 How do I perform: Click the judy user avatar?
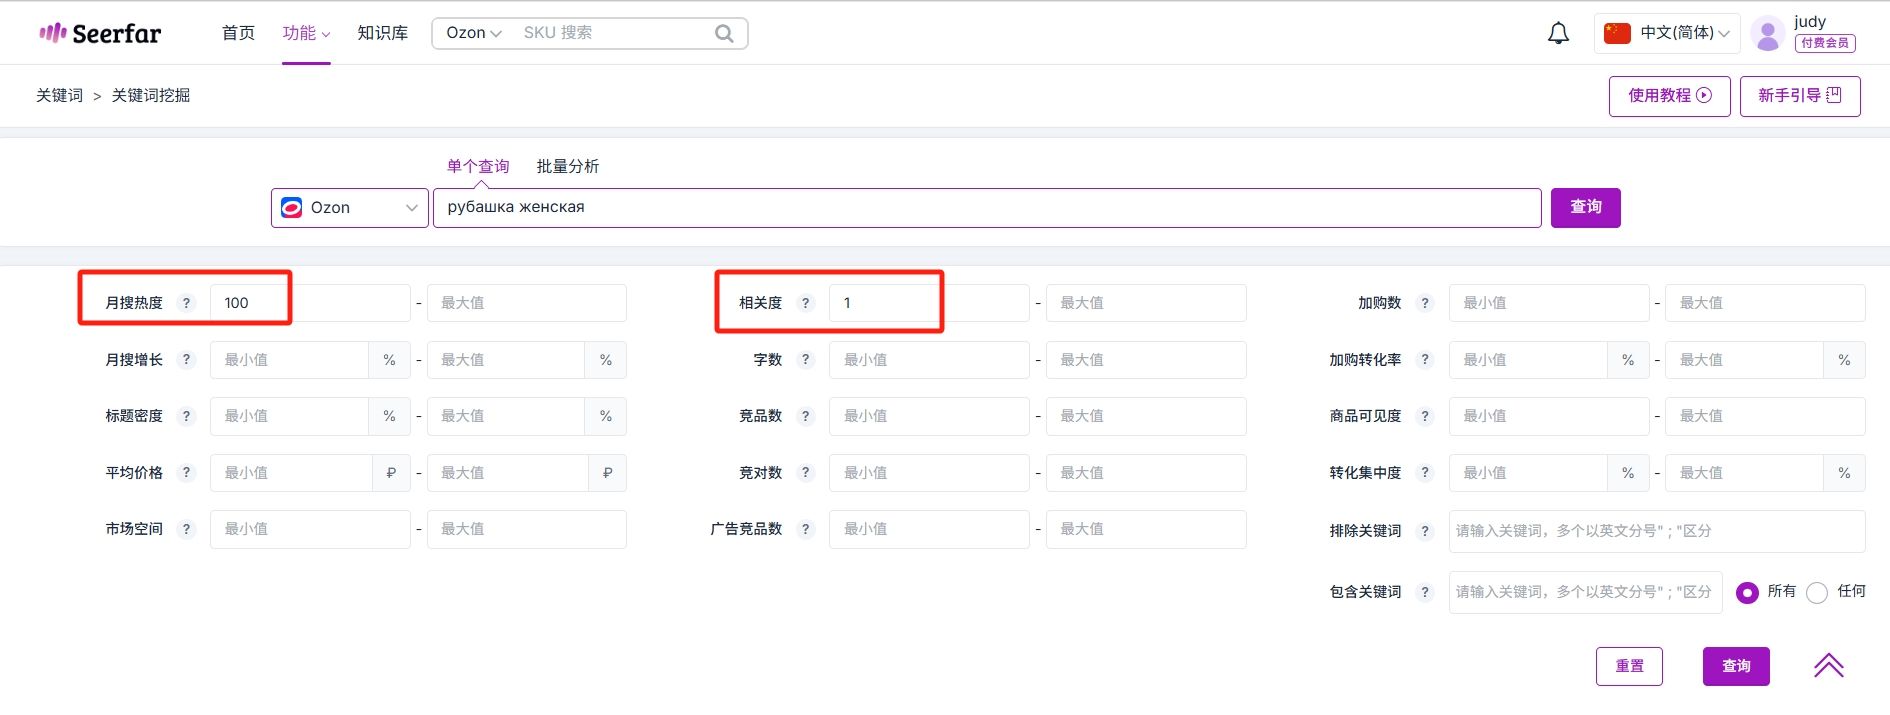point(1768,33)
